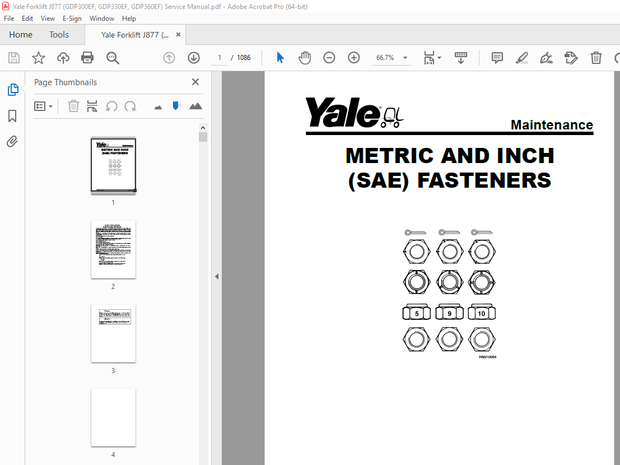620x465 pixels.
Task: Close the Page Thumbnails panel
Action: click(195, 82)
